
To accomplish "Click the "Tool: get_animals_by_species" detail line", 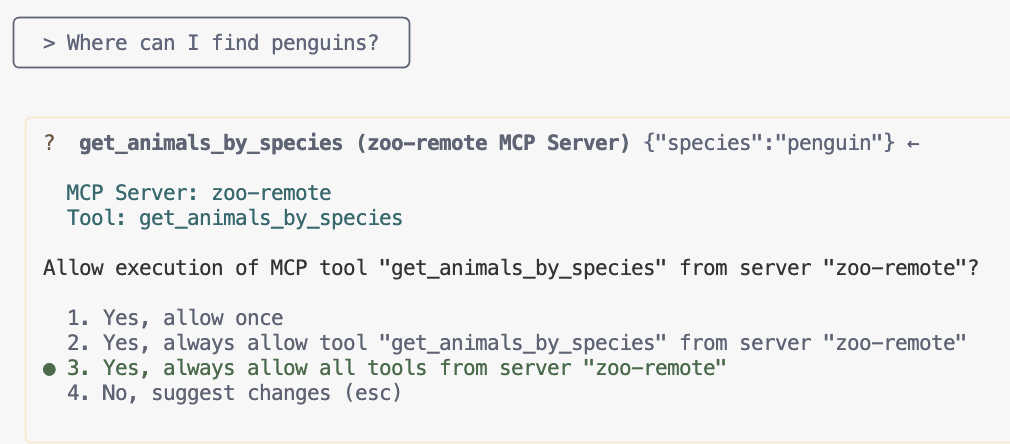I will (234, 216).
